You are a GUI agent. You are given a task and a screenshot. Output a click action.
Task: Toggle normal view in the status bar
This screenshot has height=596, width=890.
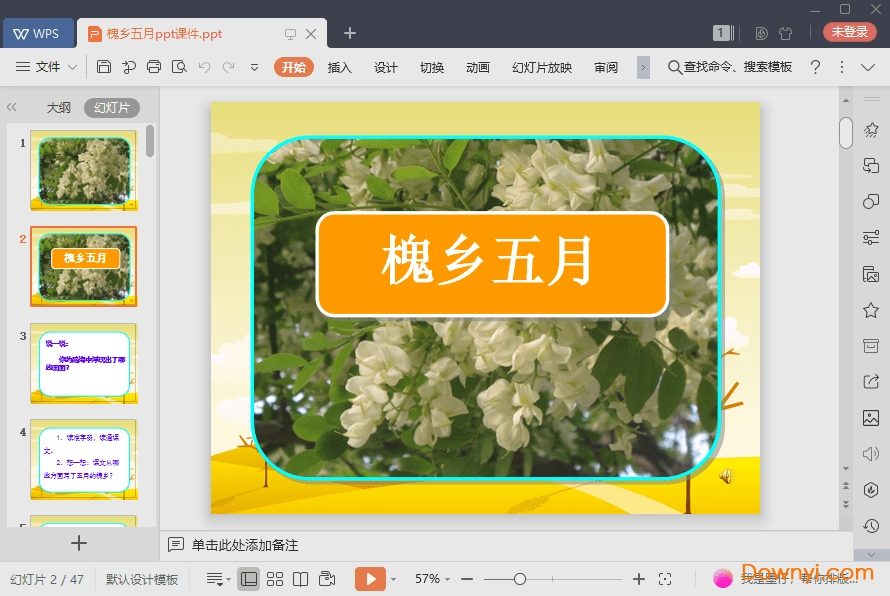click(249, 578)
